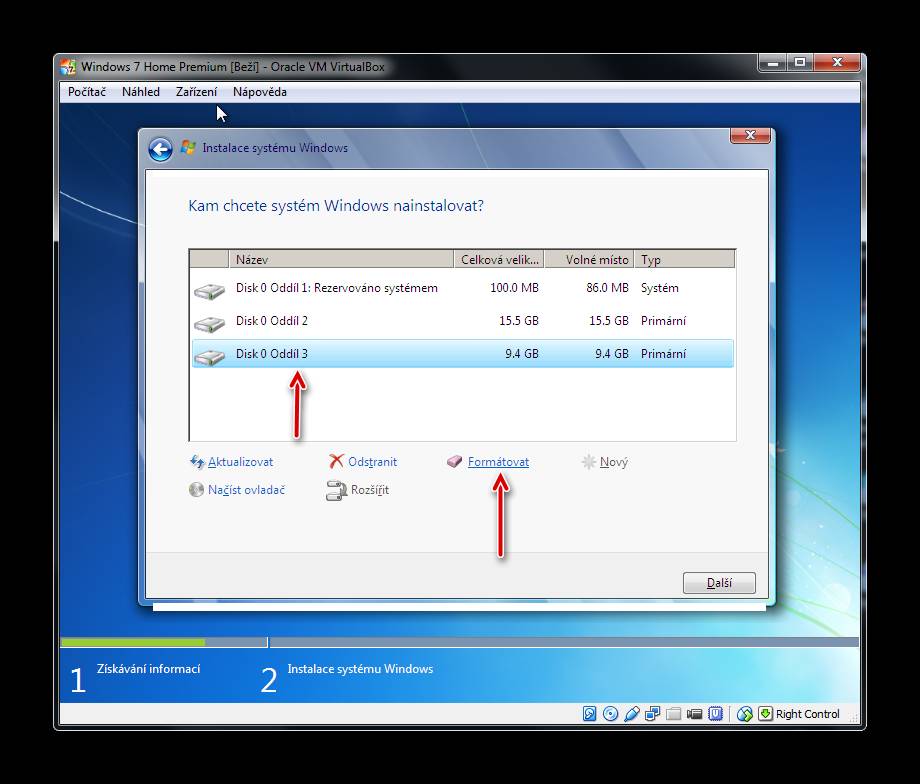
Task: Click the 100.0 MB total size cell
Action: tap(514, 288)
